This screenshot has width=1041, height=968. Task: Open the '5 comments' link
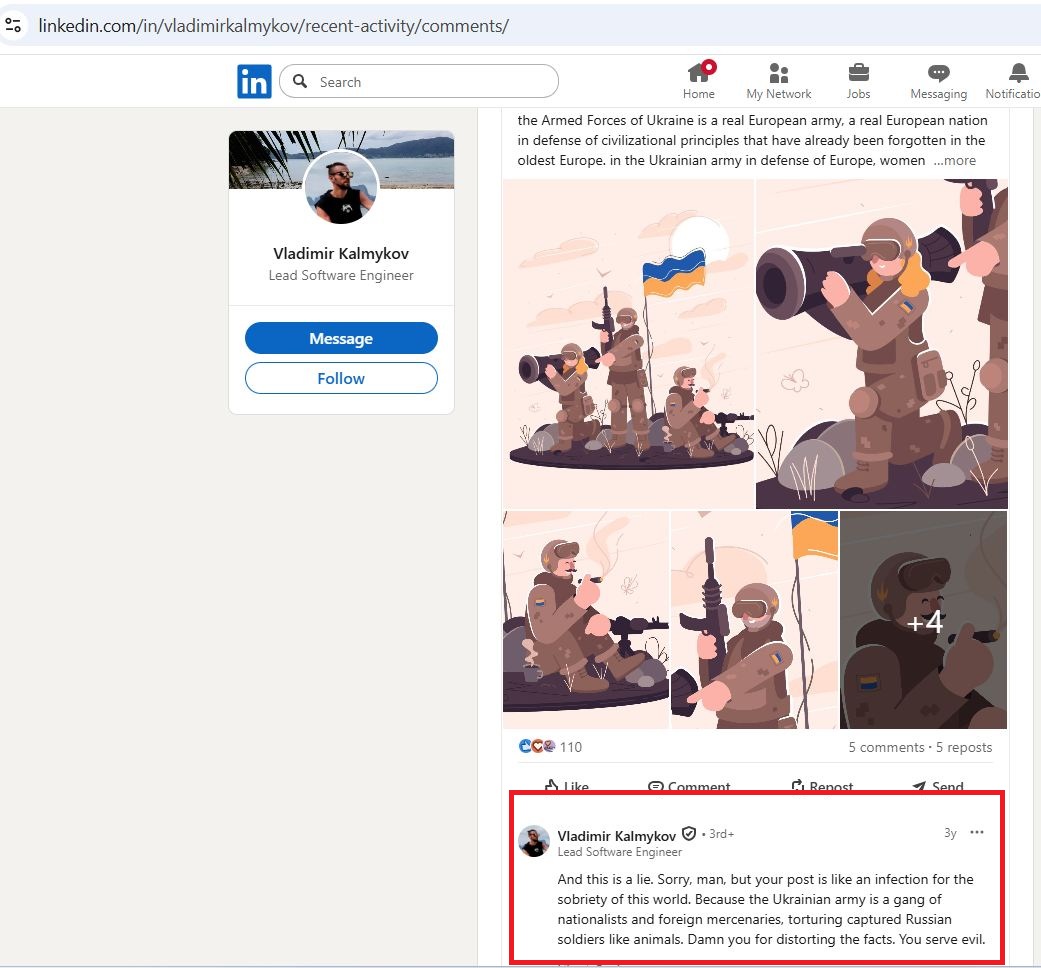[x=886, y=747]
